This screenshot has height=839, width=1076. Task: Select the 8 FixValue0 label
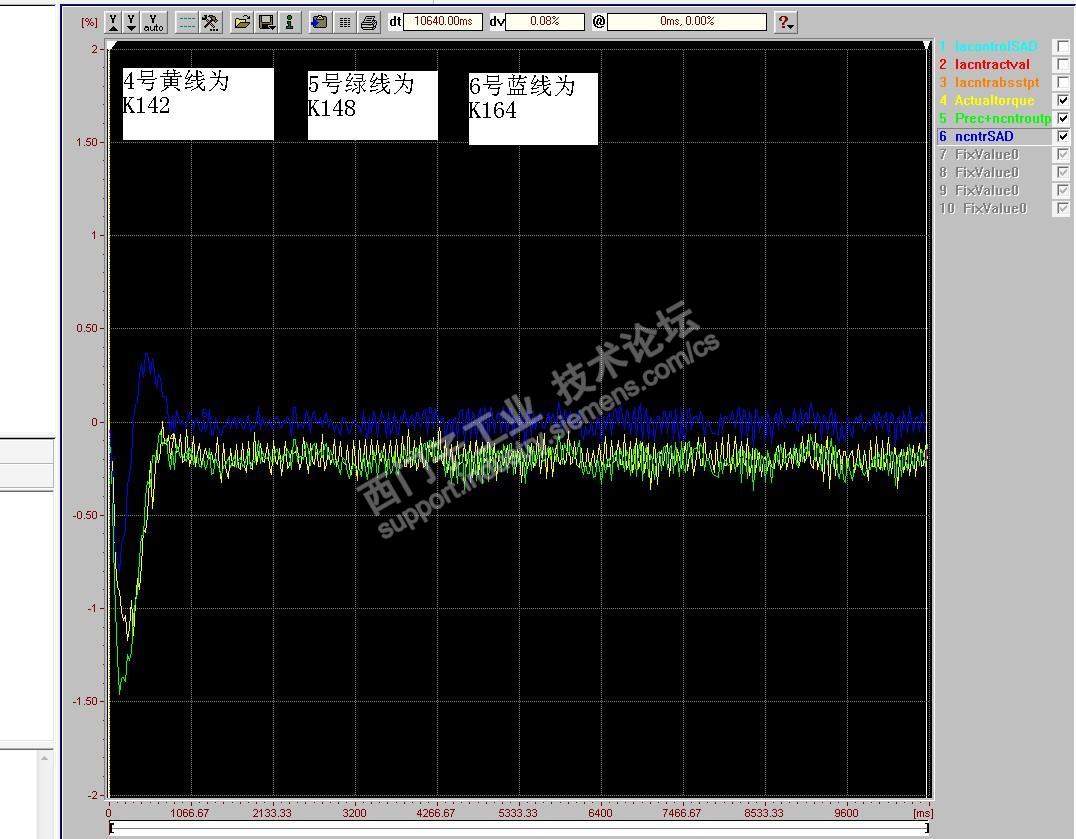point(987,172)
